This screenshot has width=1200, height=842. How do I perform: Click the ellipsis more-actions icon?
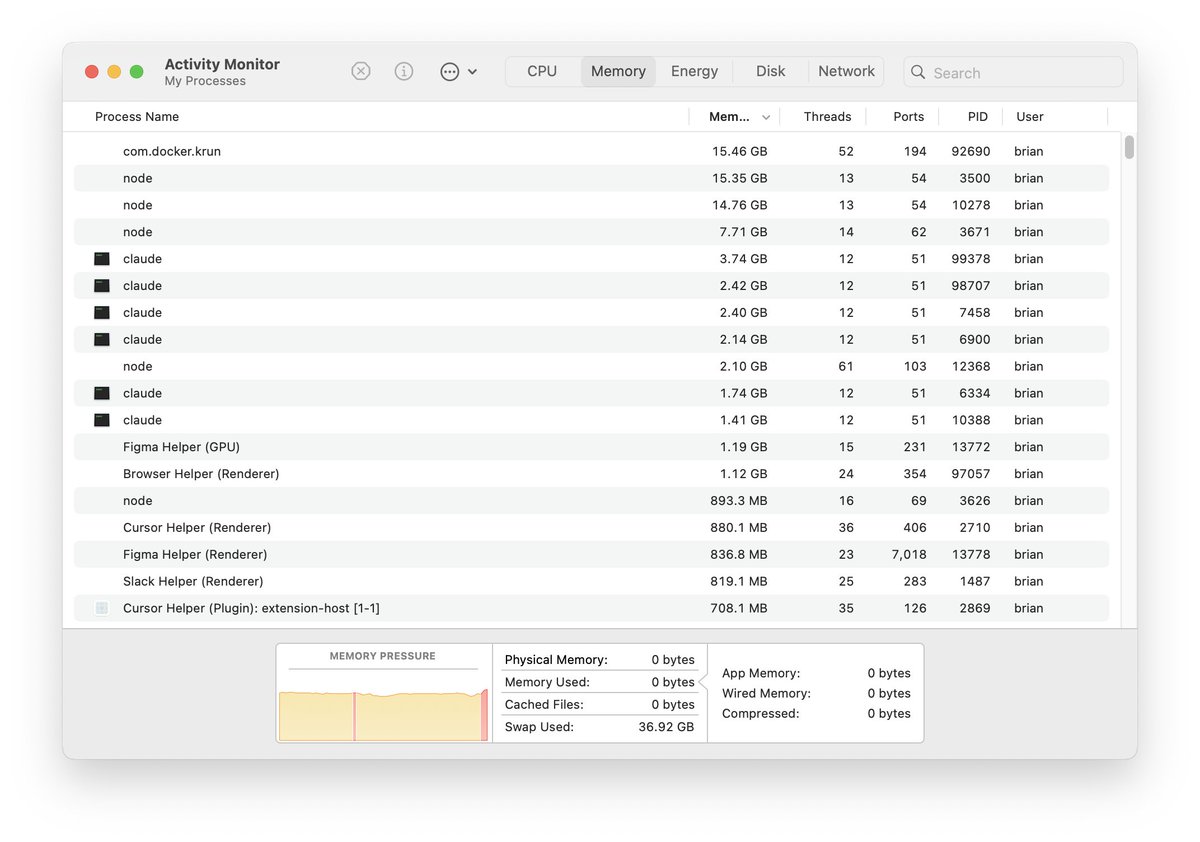(450, 72)
